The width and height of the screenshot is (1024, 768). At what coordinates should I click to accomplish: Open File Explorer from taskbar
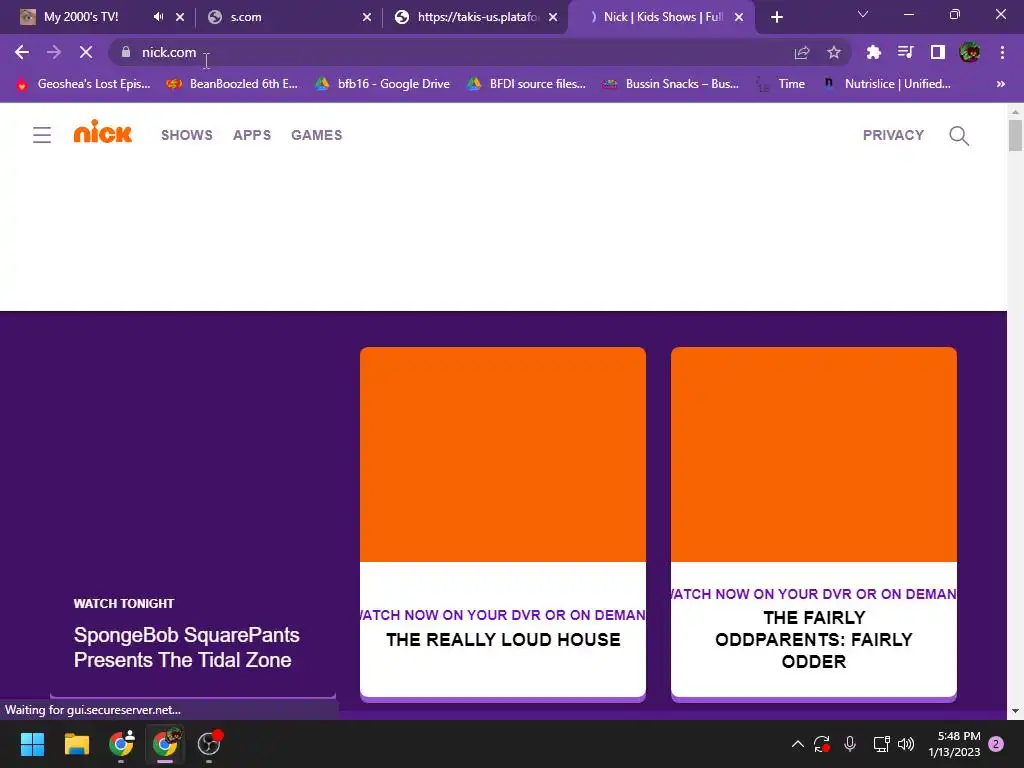point(76,744)
